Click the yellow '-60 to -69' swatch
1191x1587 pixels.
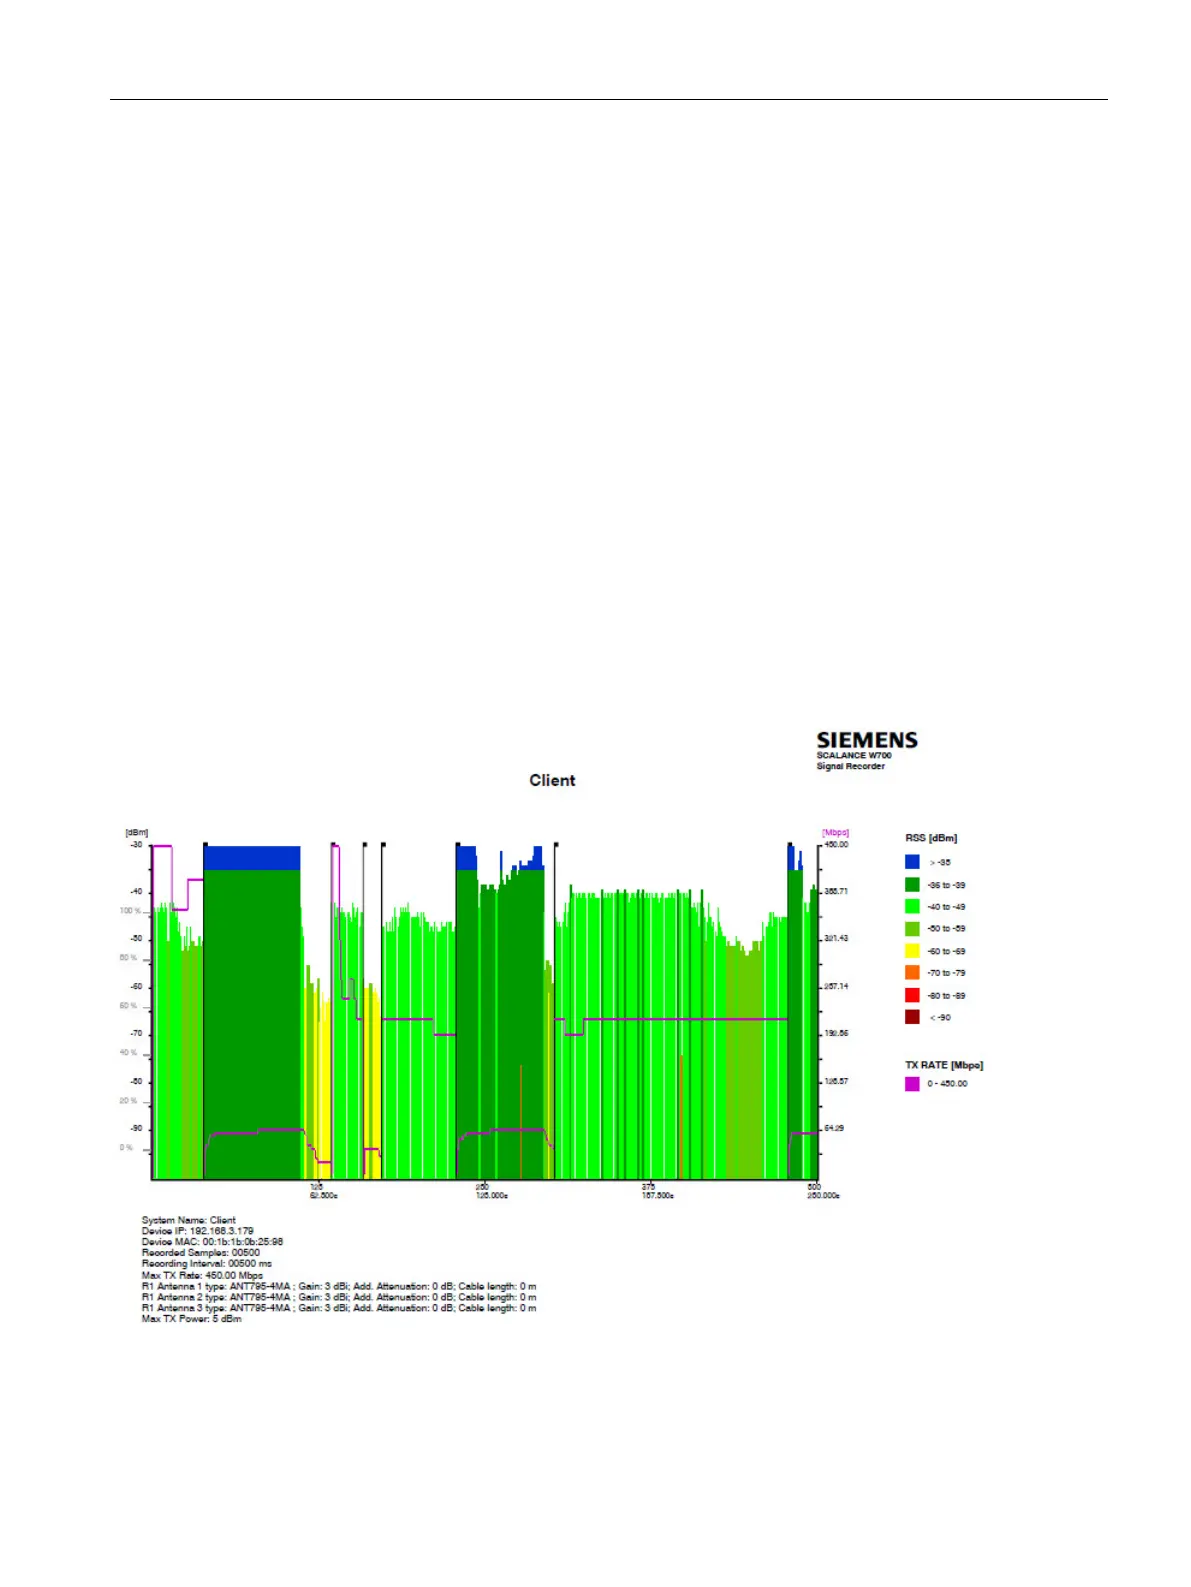coord(912,951)
